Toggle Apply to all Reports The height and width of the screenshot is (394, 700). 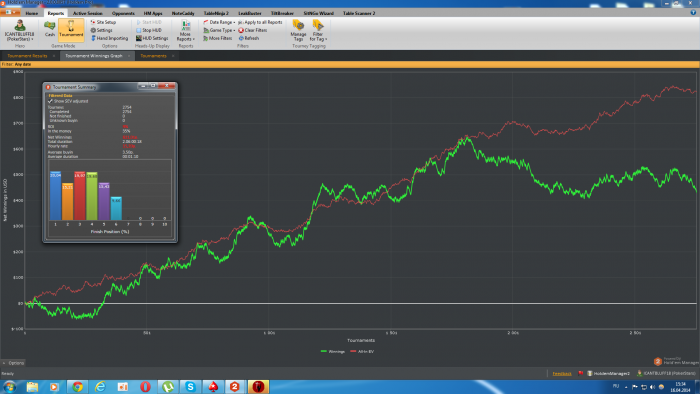pyautogui.click(x=260, y=22)
